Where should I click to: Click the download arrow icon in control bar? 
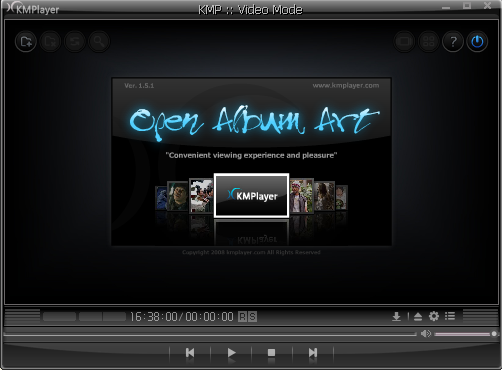[x=396, y=316]
